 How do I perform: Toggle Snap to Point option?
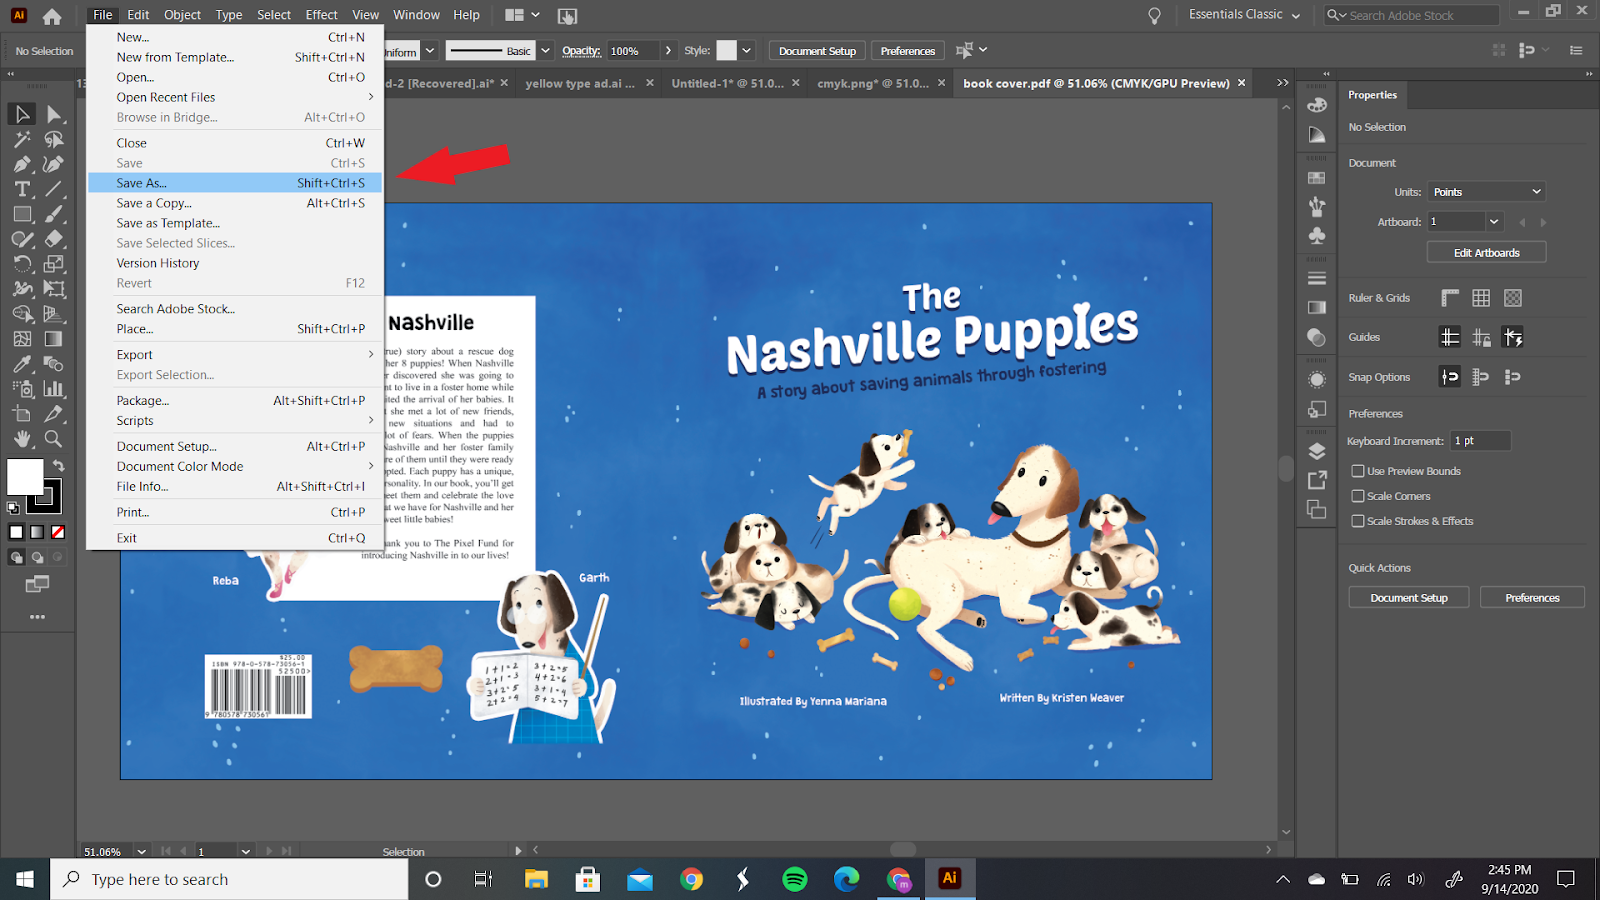coord(1450,377)
